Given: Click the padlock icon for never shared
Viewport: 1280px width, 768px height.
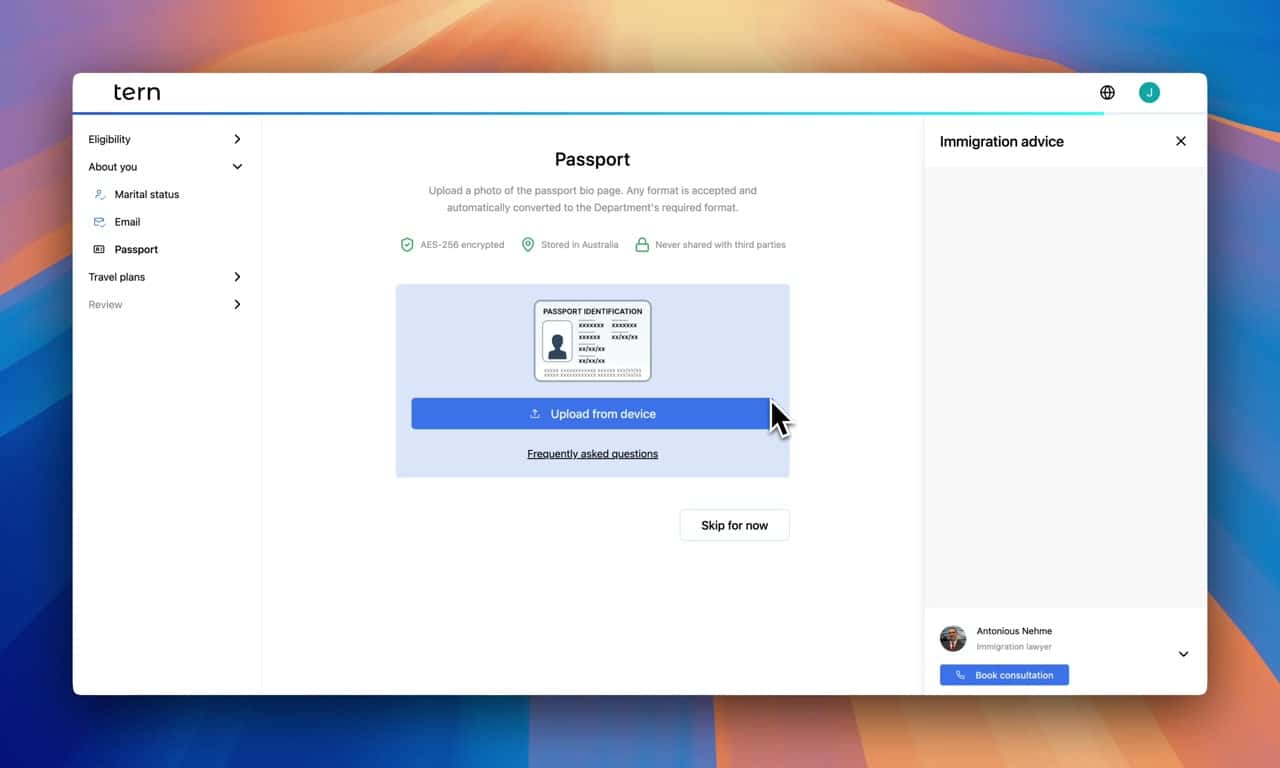Looking at the screenshot, I should point(642,245).
